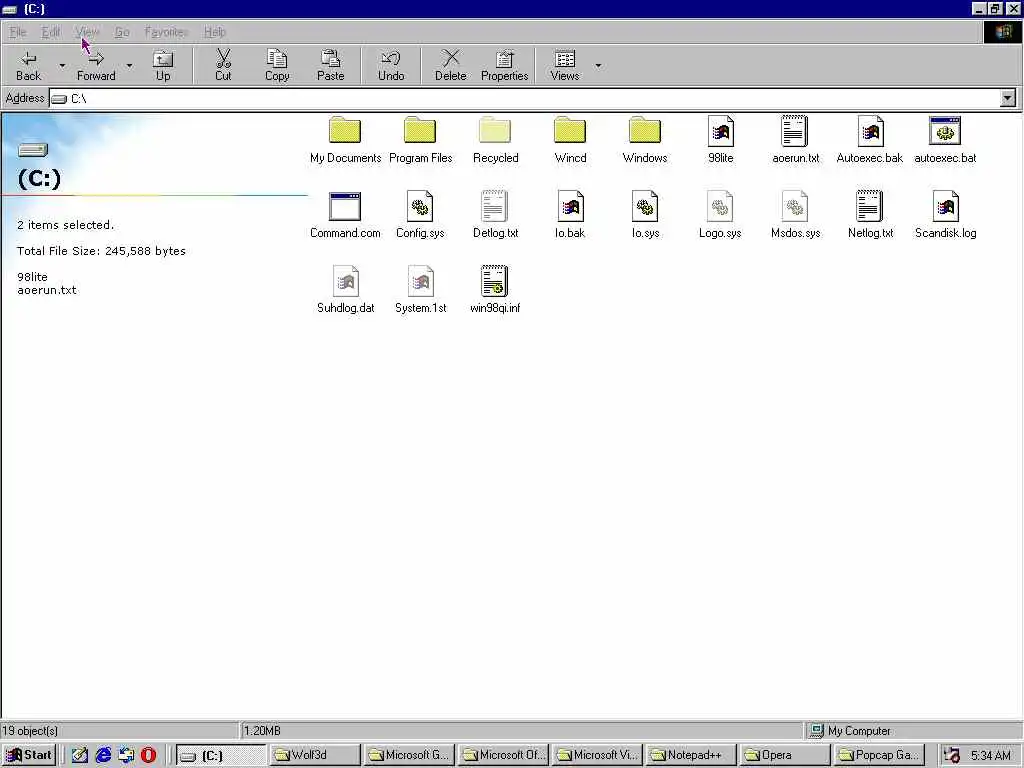Image resolution: width=1024 pixels, height=768 pixels.
Task: Open the Go menu
Action: tap(122, 32)
